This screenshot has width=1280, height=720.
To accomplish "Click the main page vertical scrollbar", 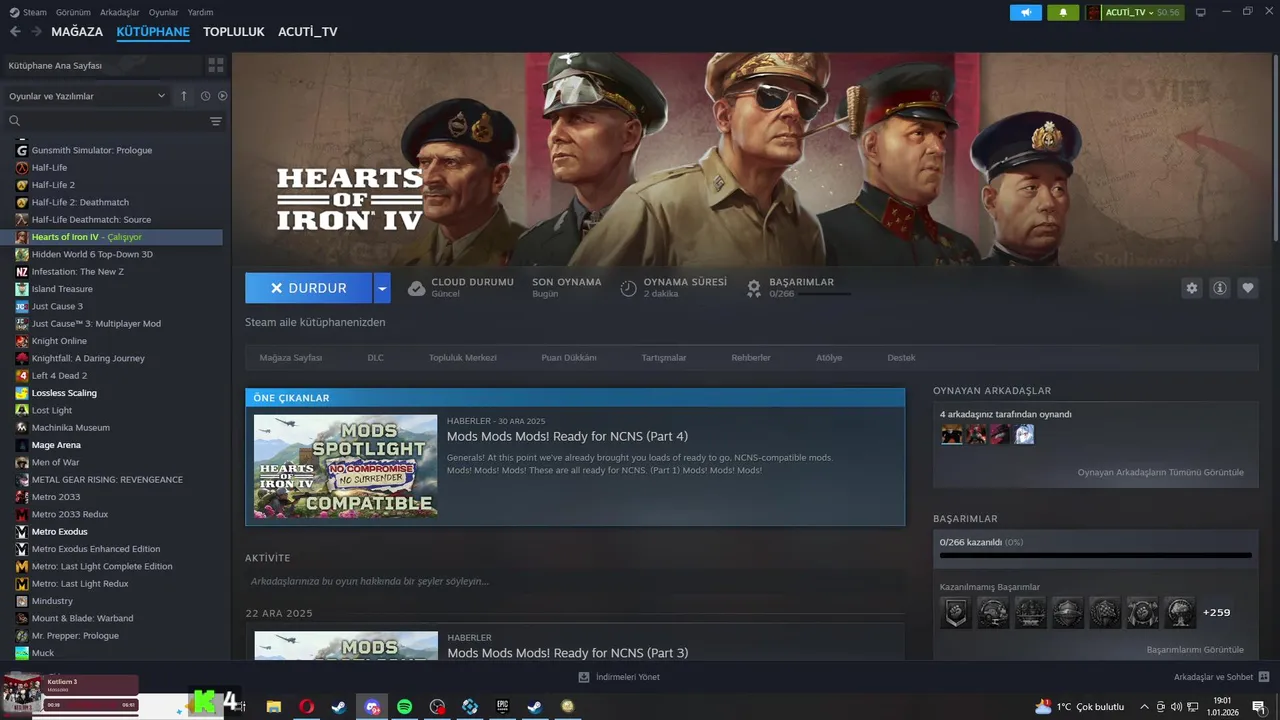I will (x=1275, y=146).
